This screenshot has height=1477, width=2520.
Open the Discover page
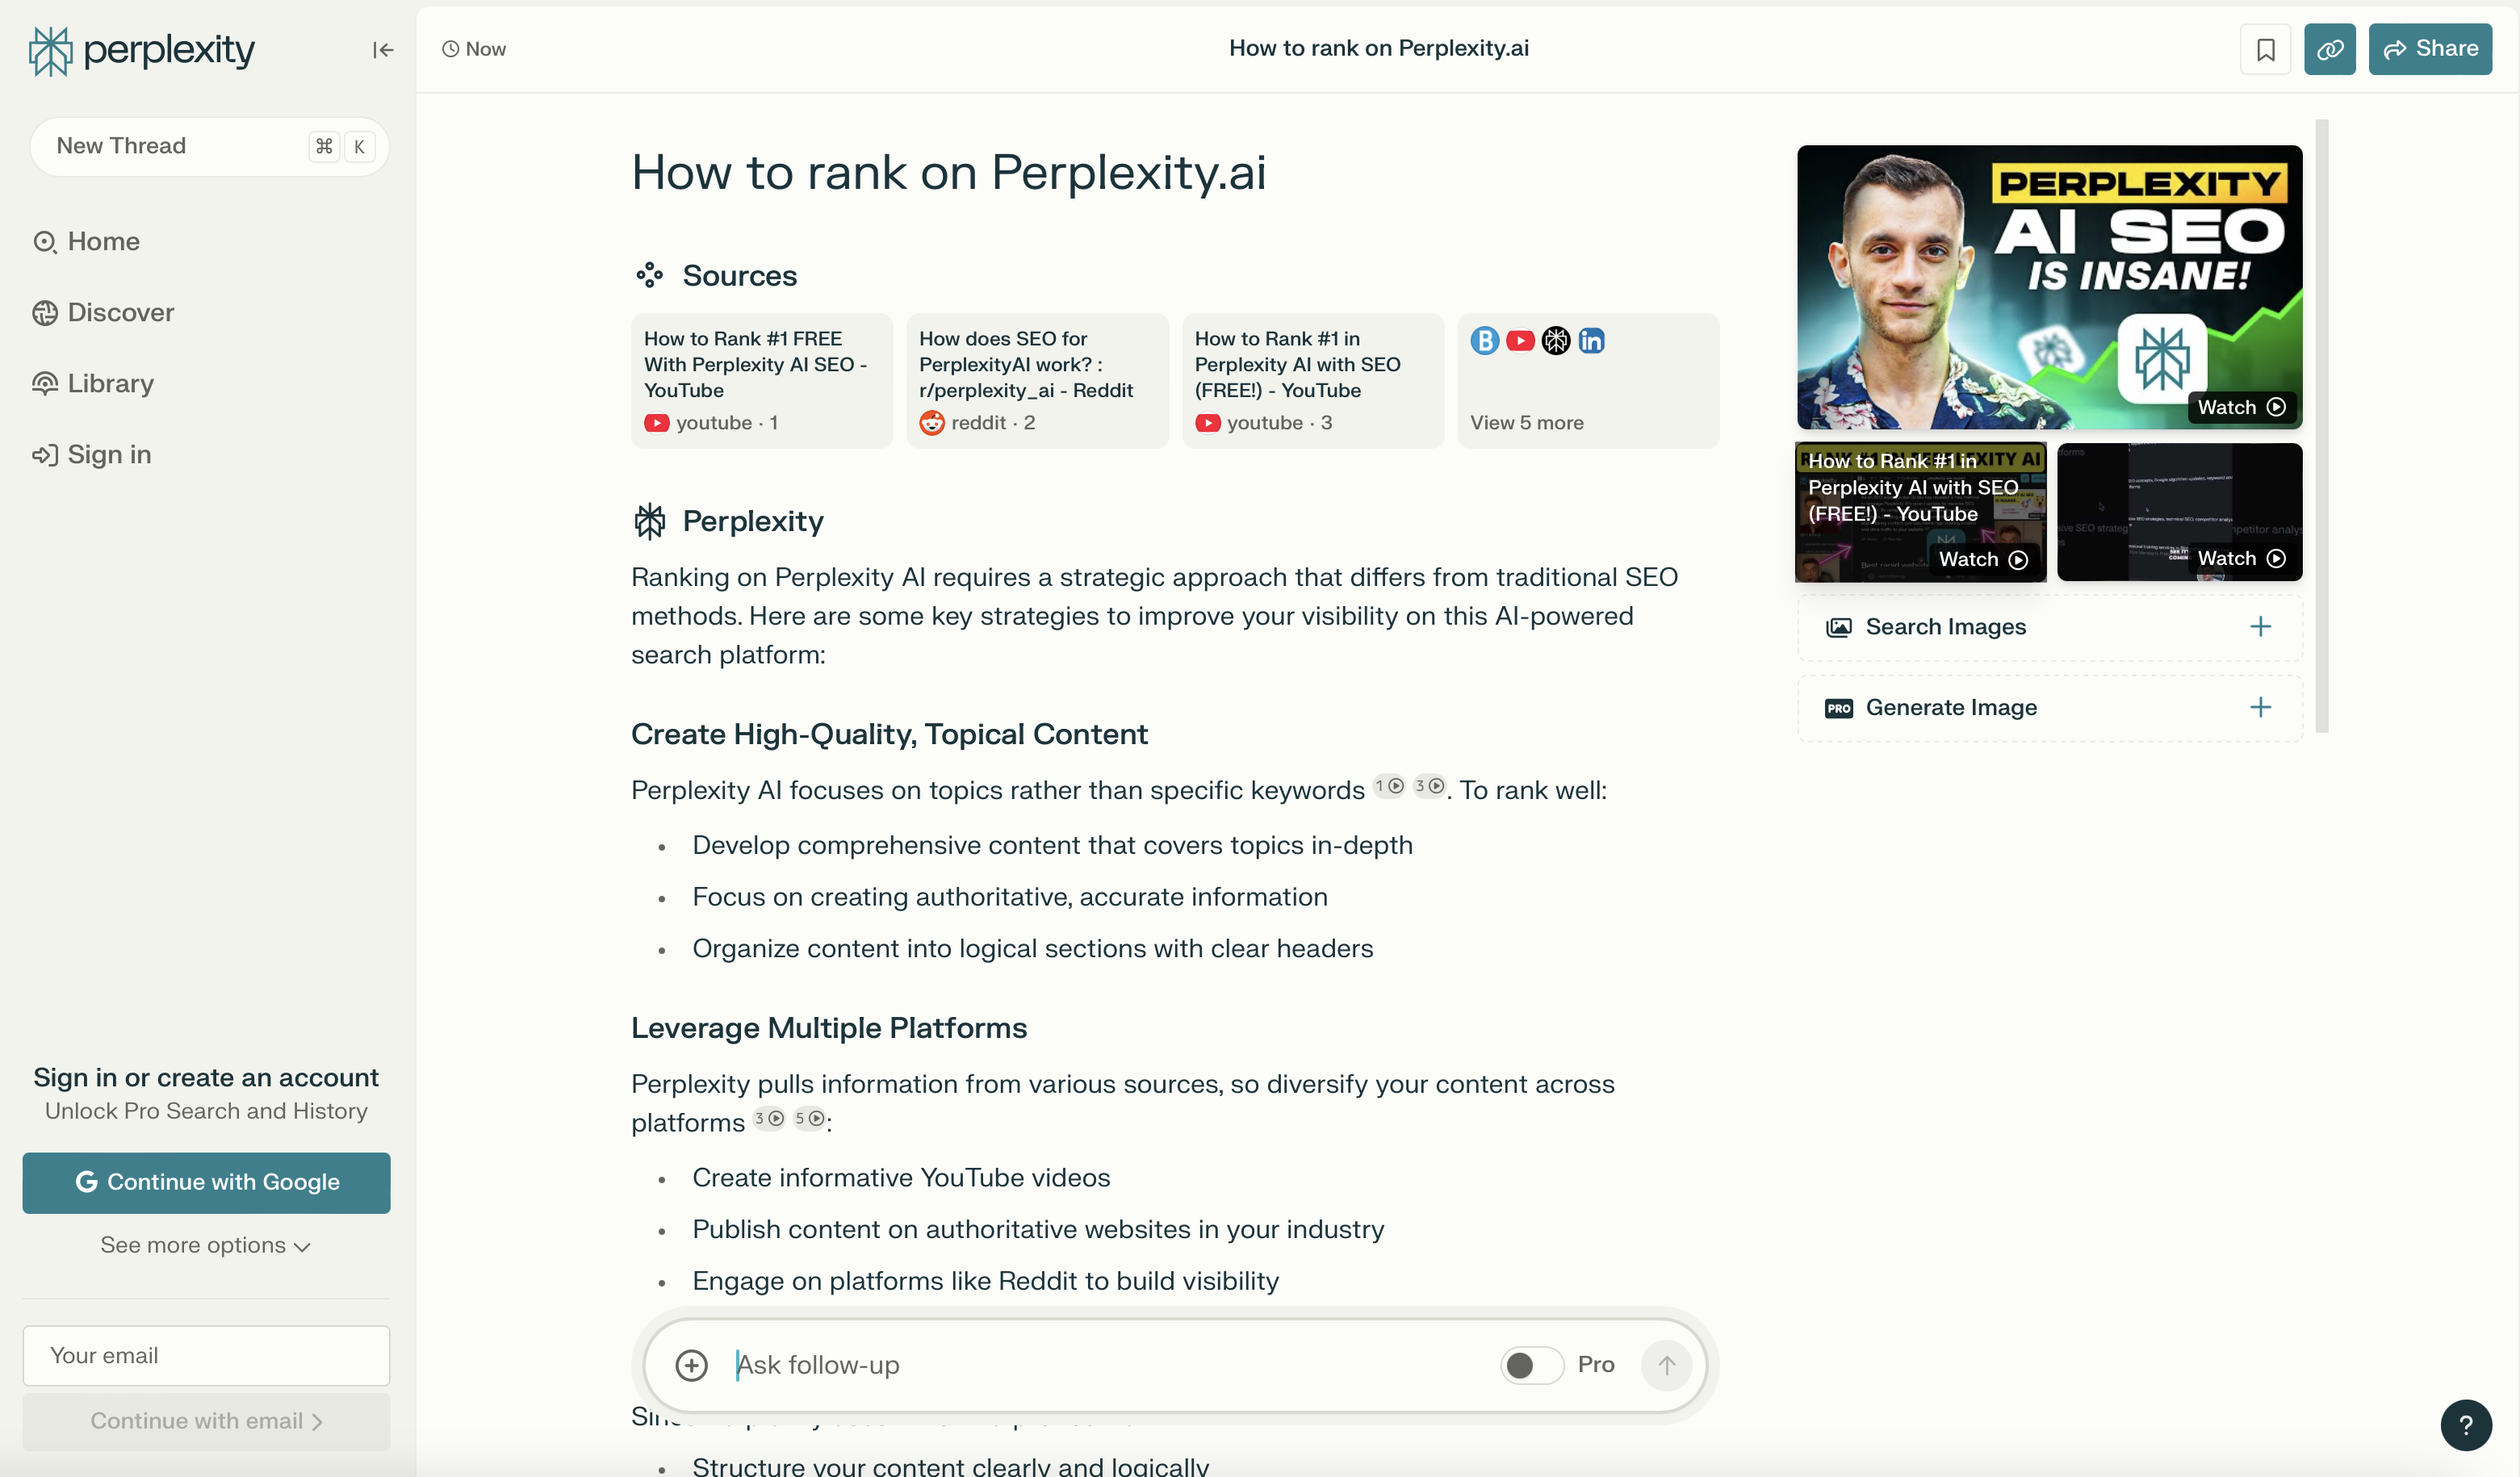[103, 313]
